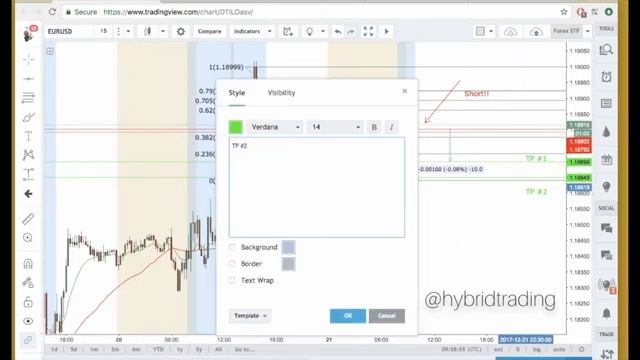Enable the Background checkbox
Viewport: 640px width, 360px height.
point(232,247)
